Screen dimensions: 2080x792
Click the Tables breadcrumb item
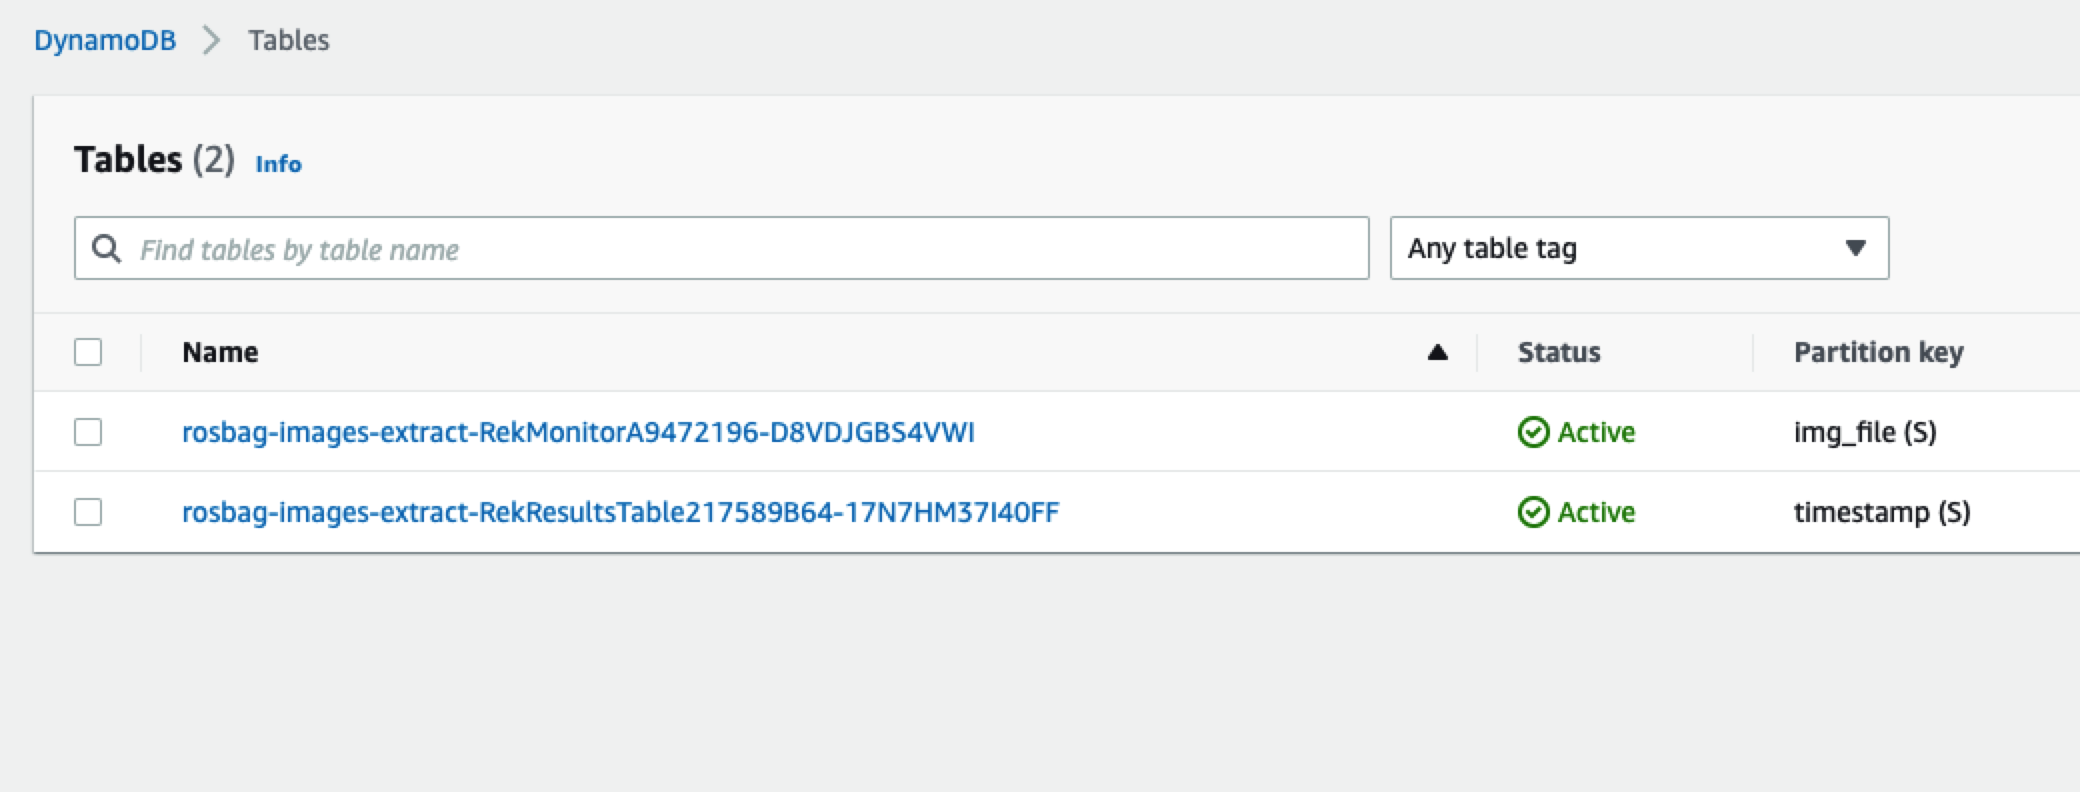[289, 40]
